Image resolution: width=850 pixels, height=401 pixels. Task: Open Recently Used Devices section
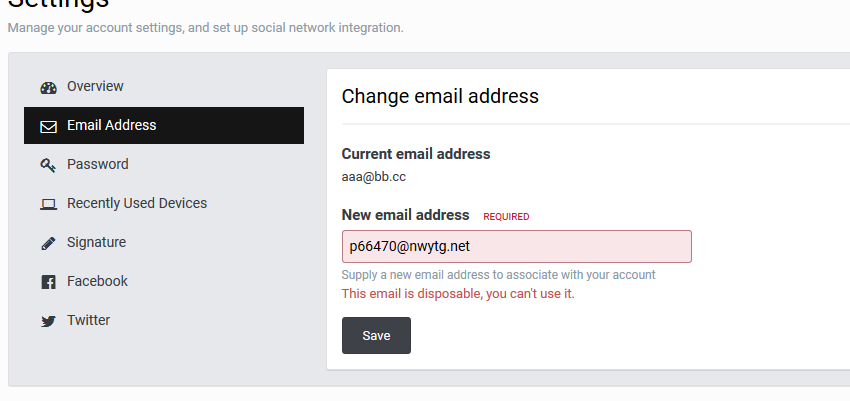[164, 203]
